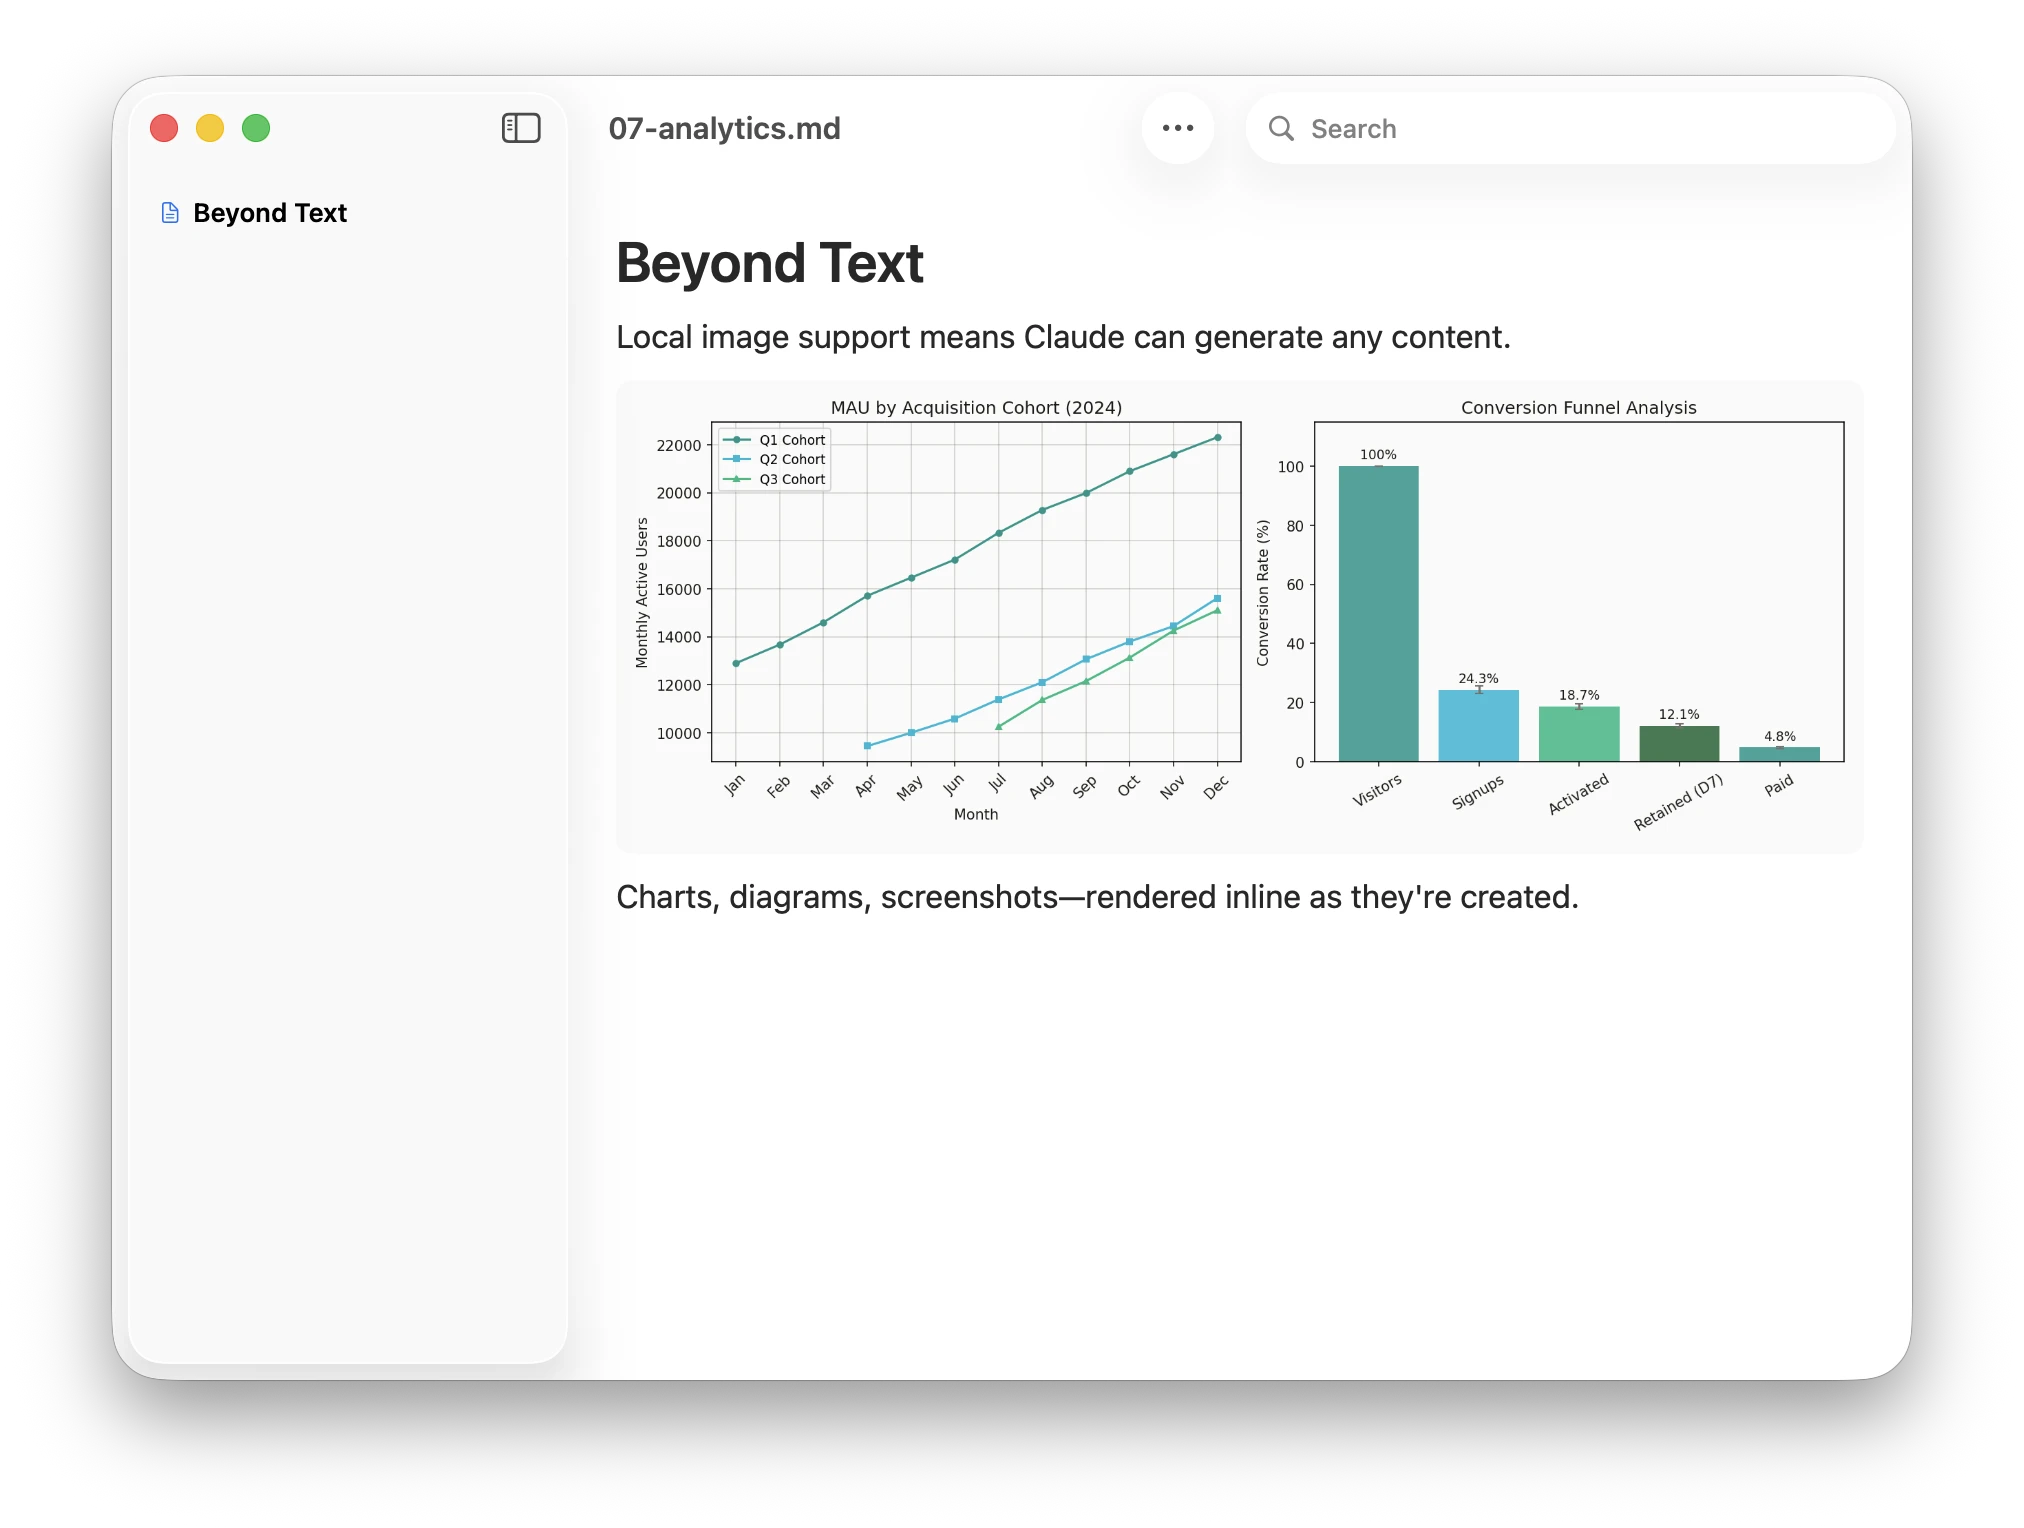Click the Beyond Text main heading
The height and width of the screenshot is (1528, 2024).
(769, 263)
